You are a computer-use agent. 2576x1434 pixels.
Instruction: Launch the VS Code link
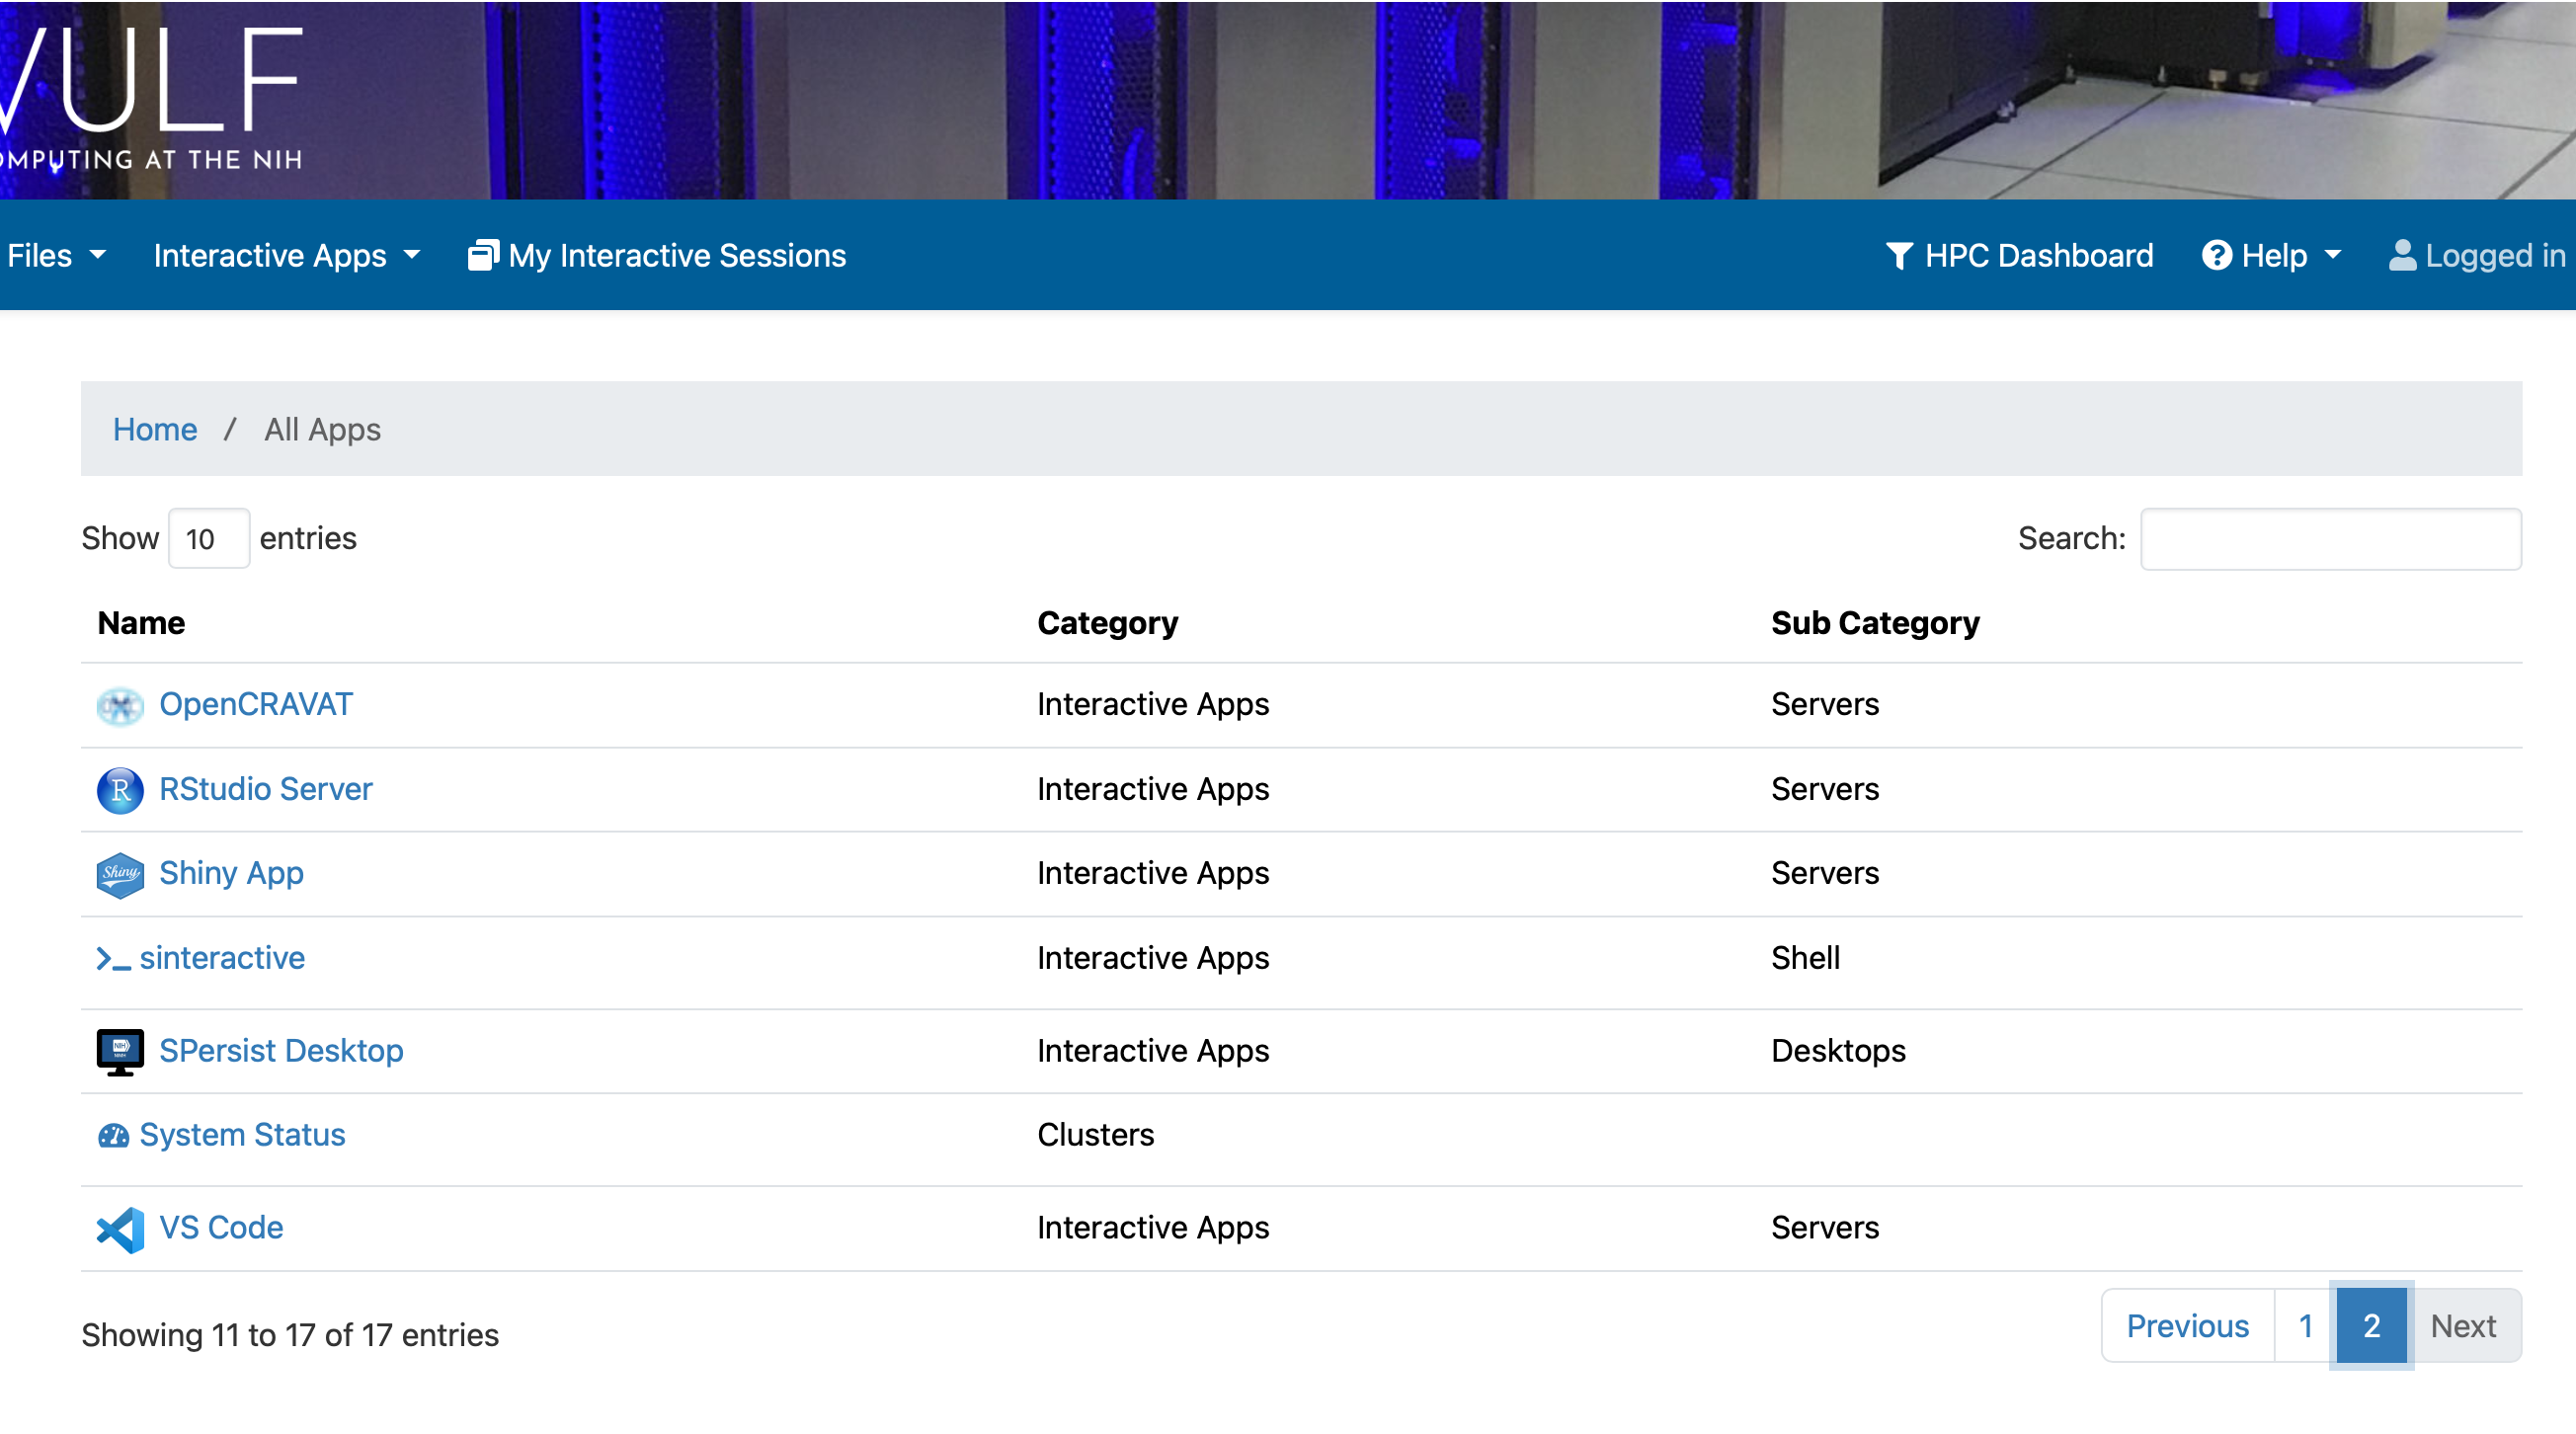click(222, 1228)
